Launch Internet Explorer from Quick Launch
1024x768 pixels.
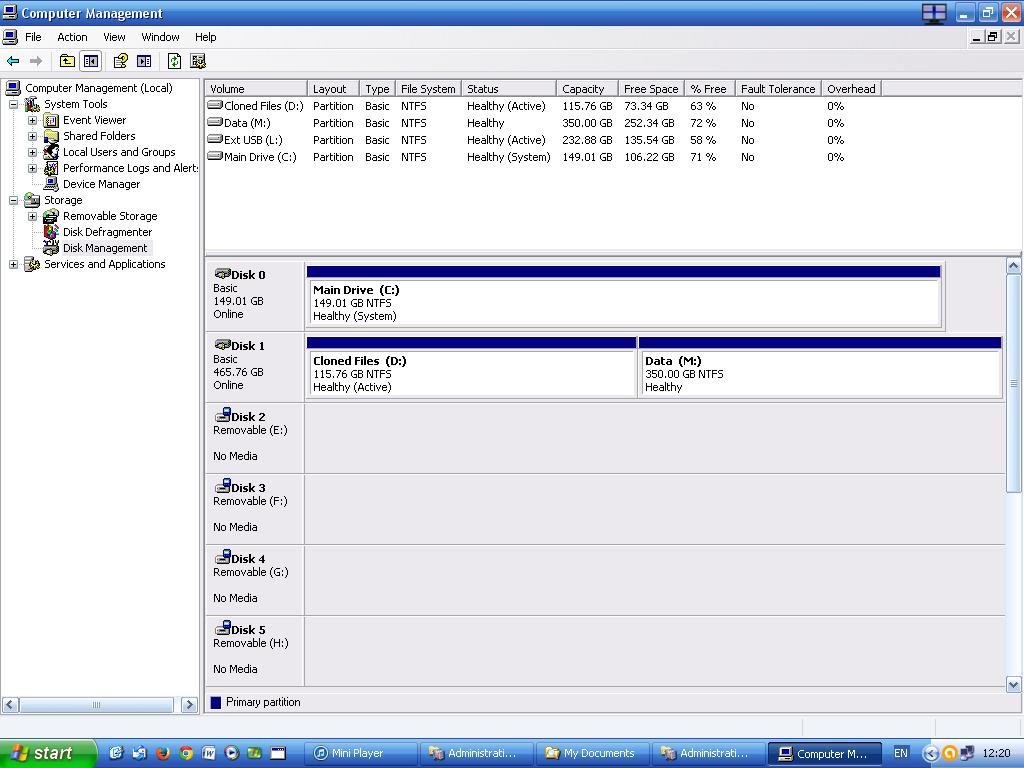click(116, 753)
